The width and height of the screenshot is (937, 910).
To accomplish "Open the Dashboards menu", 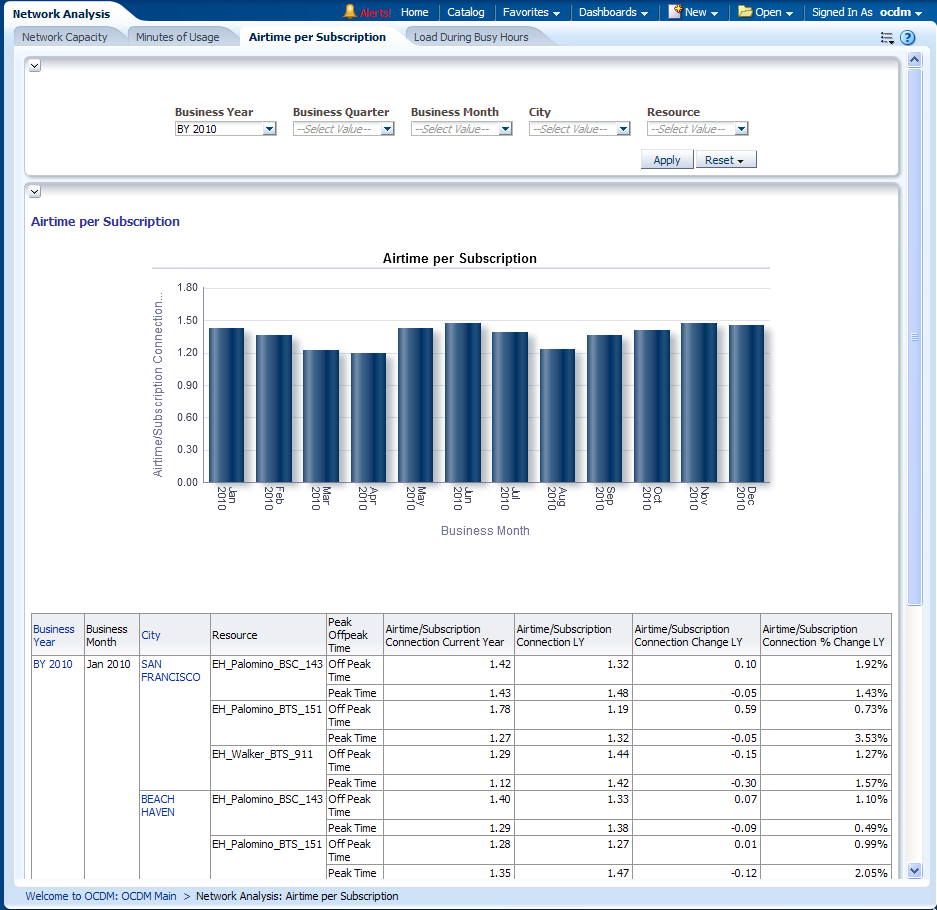I will tap(613, 12).
